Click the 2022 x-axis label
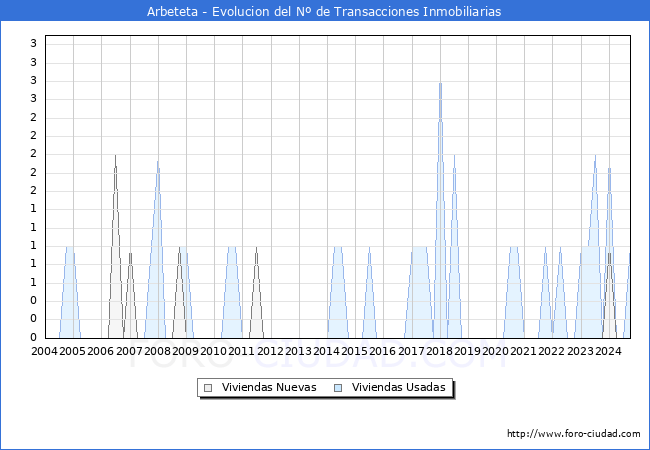The height and width of the screenshot is (450, 650). pos(551,351)
